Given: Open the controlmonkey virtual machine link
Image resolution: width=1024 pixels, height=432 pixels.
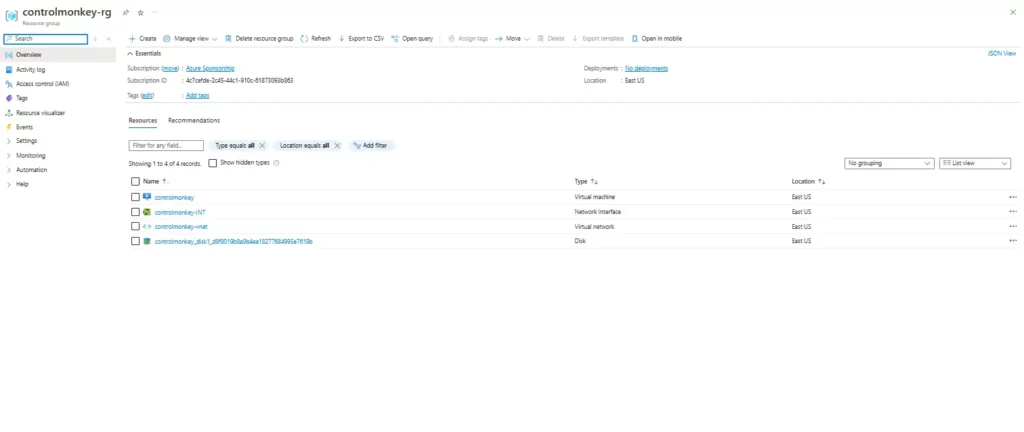Looking at the screenshot, I should click(174, 197).
